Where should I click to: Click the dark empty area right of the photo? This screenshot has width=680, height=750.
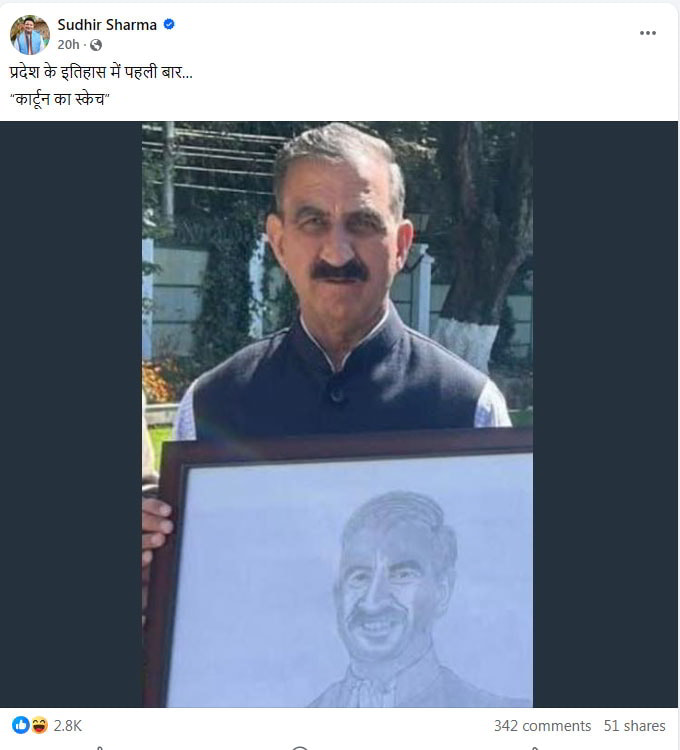[x=605, y=414]
